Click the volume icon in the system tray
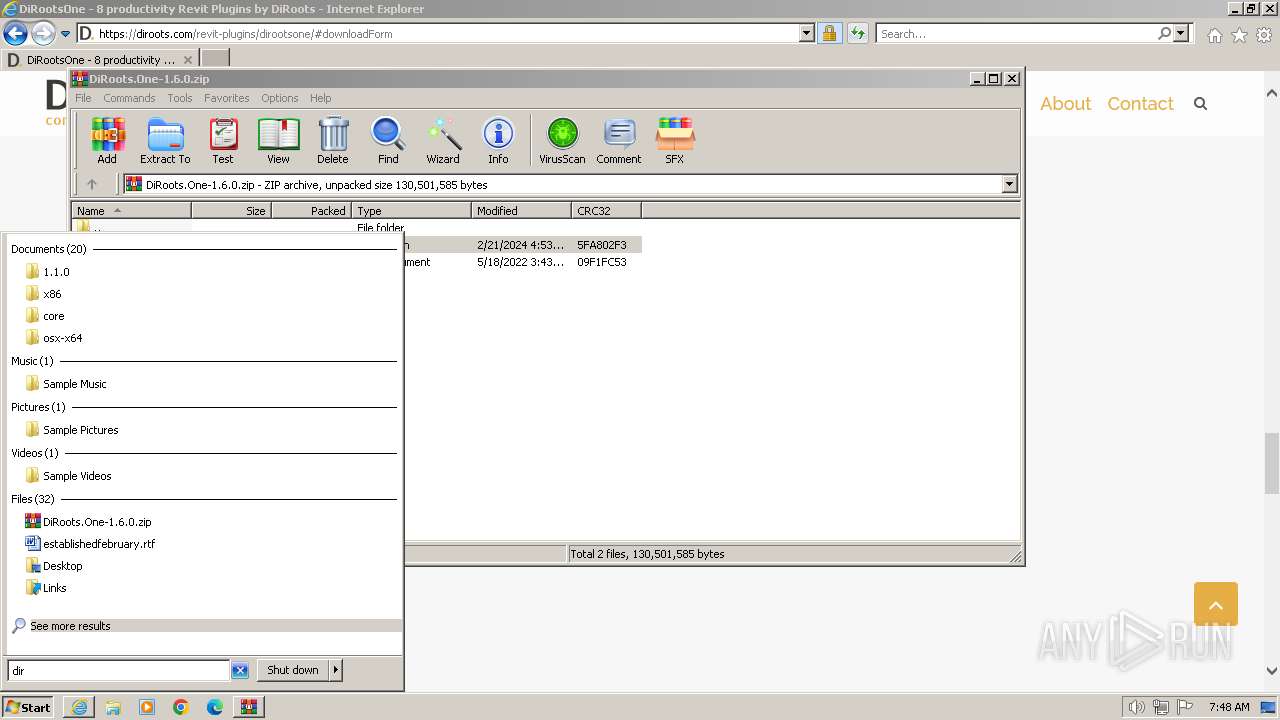Viewport: 1280px width, 720px height. point(1137,707)
